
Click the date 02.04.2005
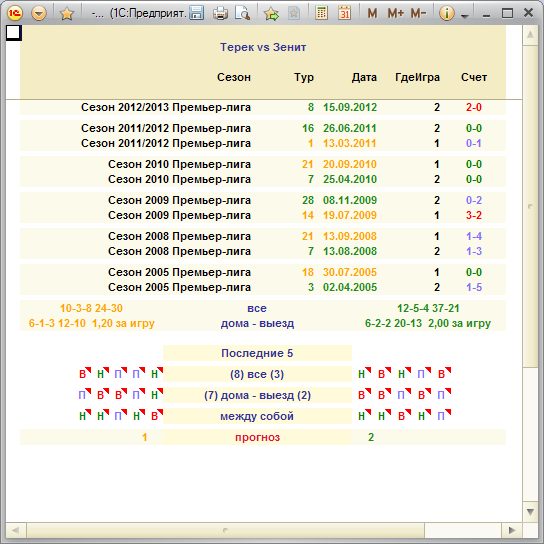[350, 287]
